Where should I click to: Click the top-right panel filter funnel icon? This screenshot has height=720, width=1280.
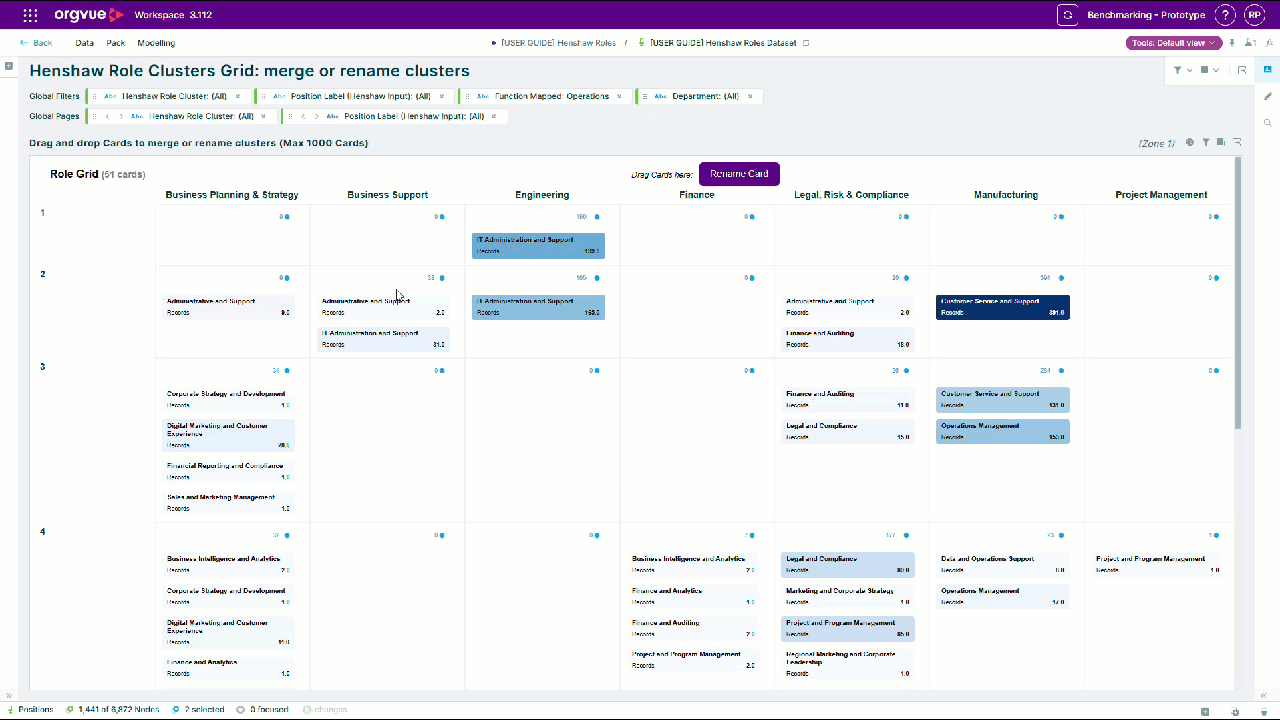pyautogui.click(x=1177, y=70)
